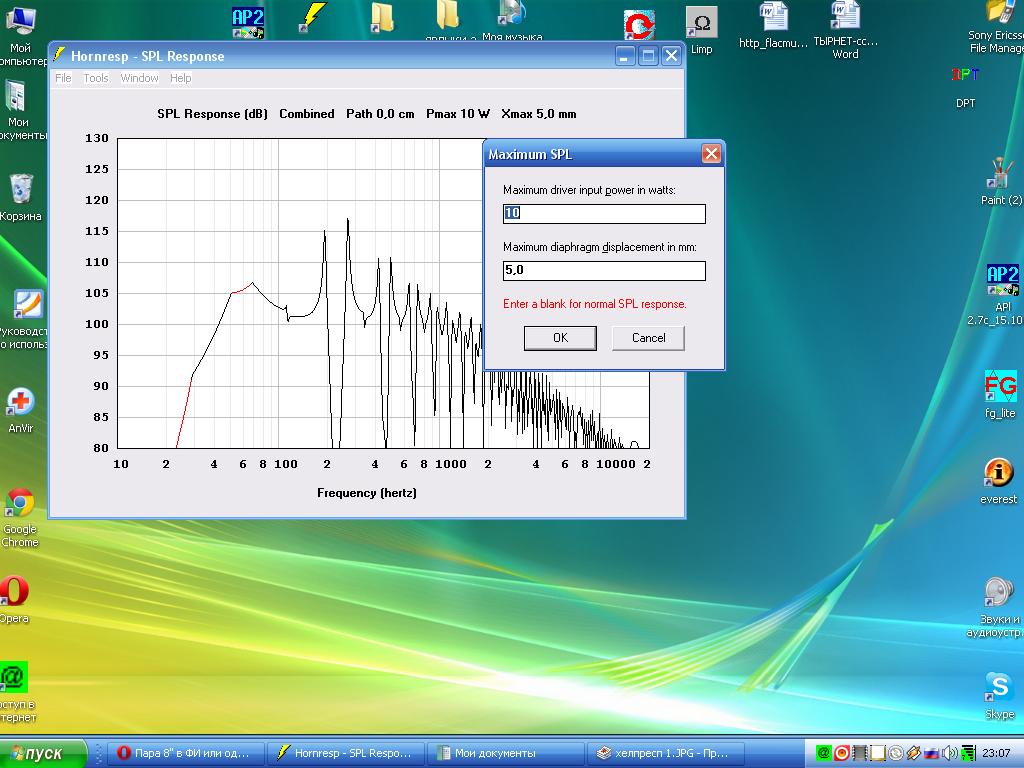The width and height of the screenshot is (1024, 768).
Task: Close the Maximum SPL dialog
Action: click(x=711, y=154)
